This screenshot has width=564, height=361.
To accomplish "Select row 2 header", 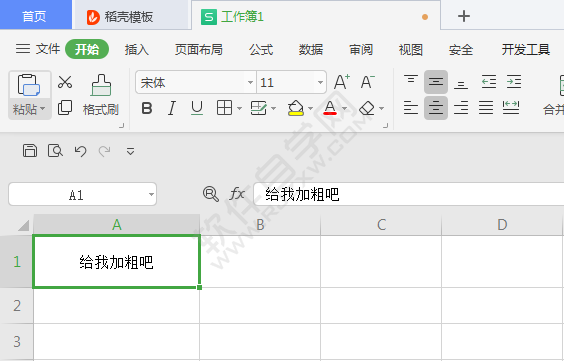I will pyautogui.click(x=17, y=306).
